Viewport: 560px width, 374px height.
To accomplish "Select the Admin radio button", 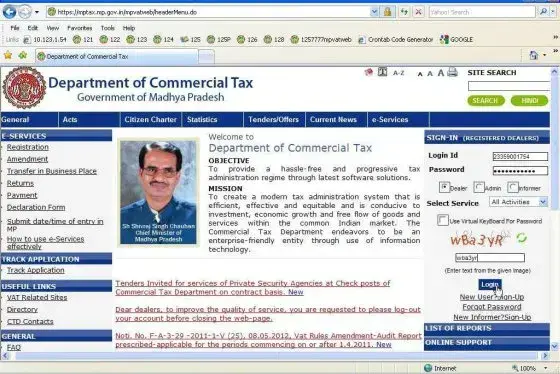I will [479, 187].
